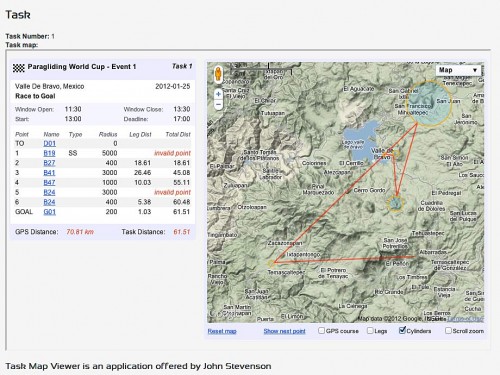Open takeoff point D01 link
This screenshot has height=375, width=500.
49,143
